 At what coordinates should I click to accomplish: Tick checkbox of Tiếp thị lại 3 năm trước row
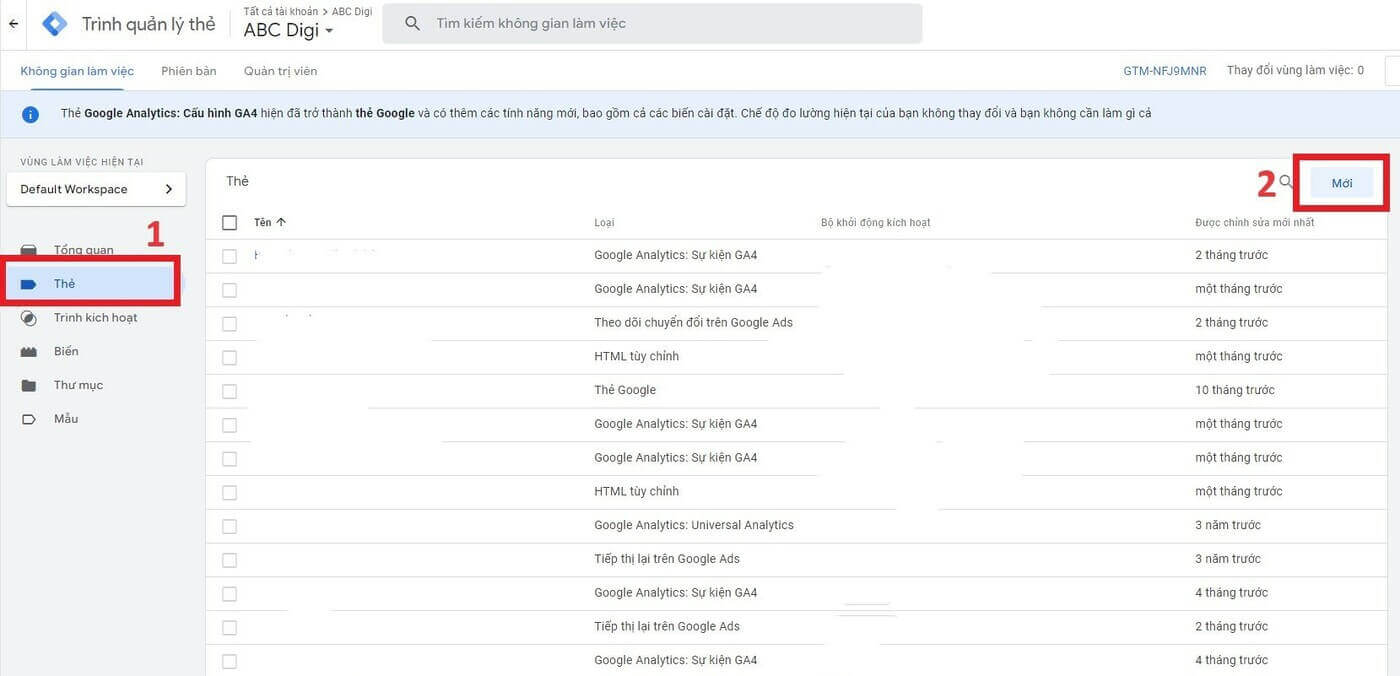tap(230, 560)
